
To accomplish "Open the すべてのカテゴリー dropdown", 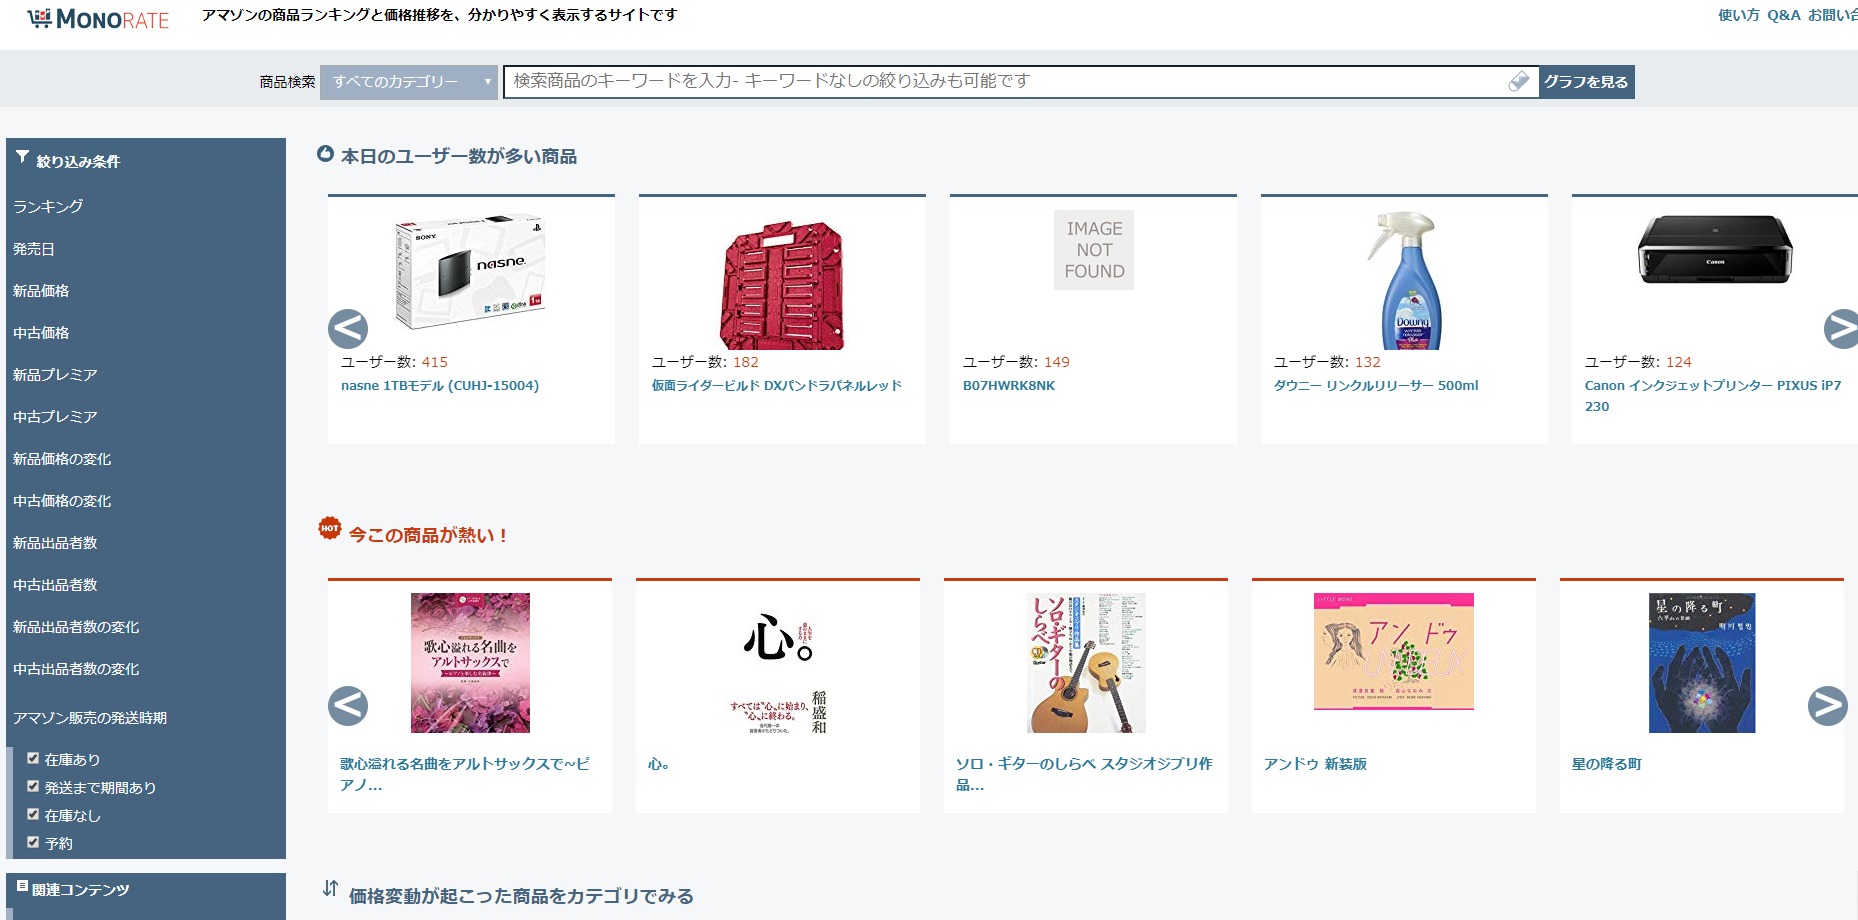I will click(x=408, y=82).
